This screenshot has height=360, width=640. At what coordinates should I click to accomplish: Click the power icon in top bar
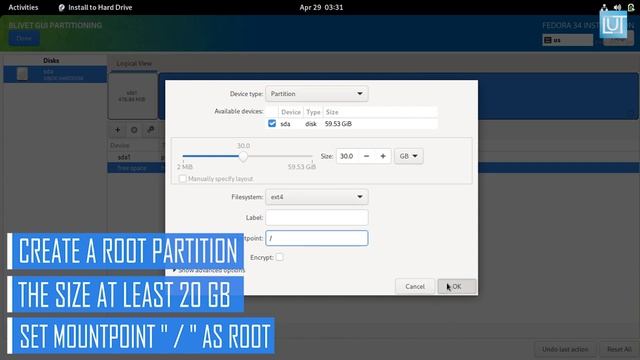(x=631, y=7)
